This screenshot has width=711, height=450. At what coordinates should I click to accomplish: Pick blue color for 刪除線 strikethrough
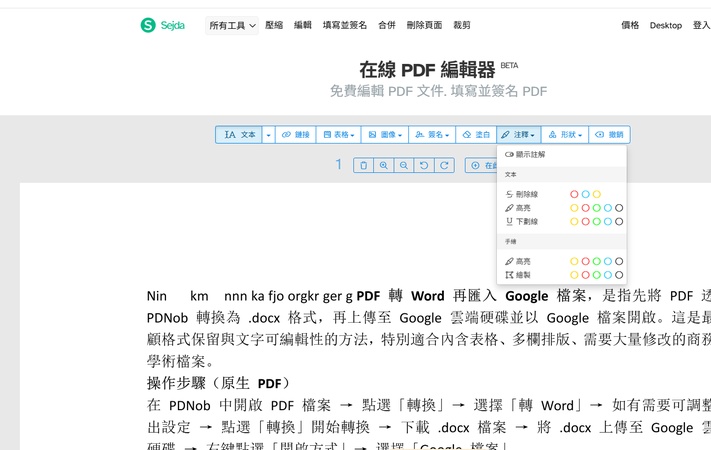585,194
